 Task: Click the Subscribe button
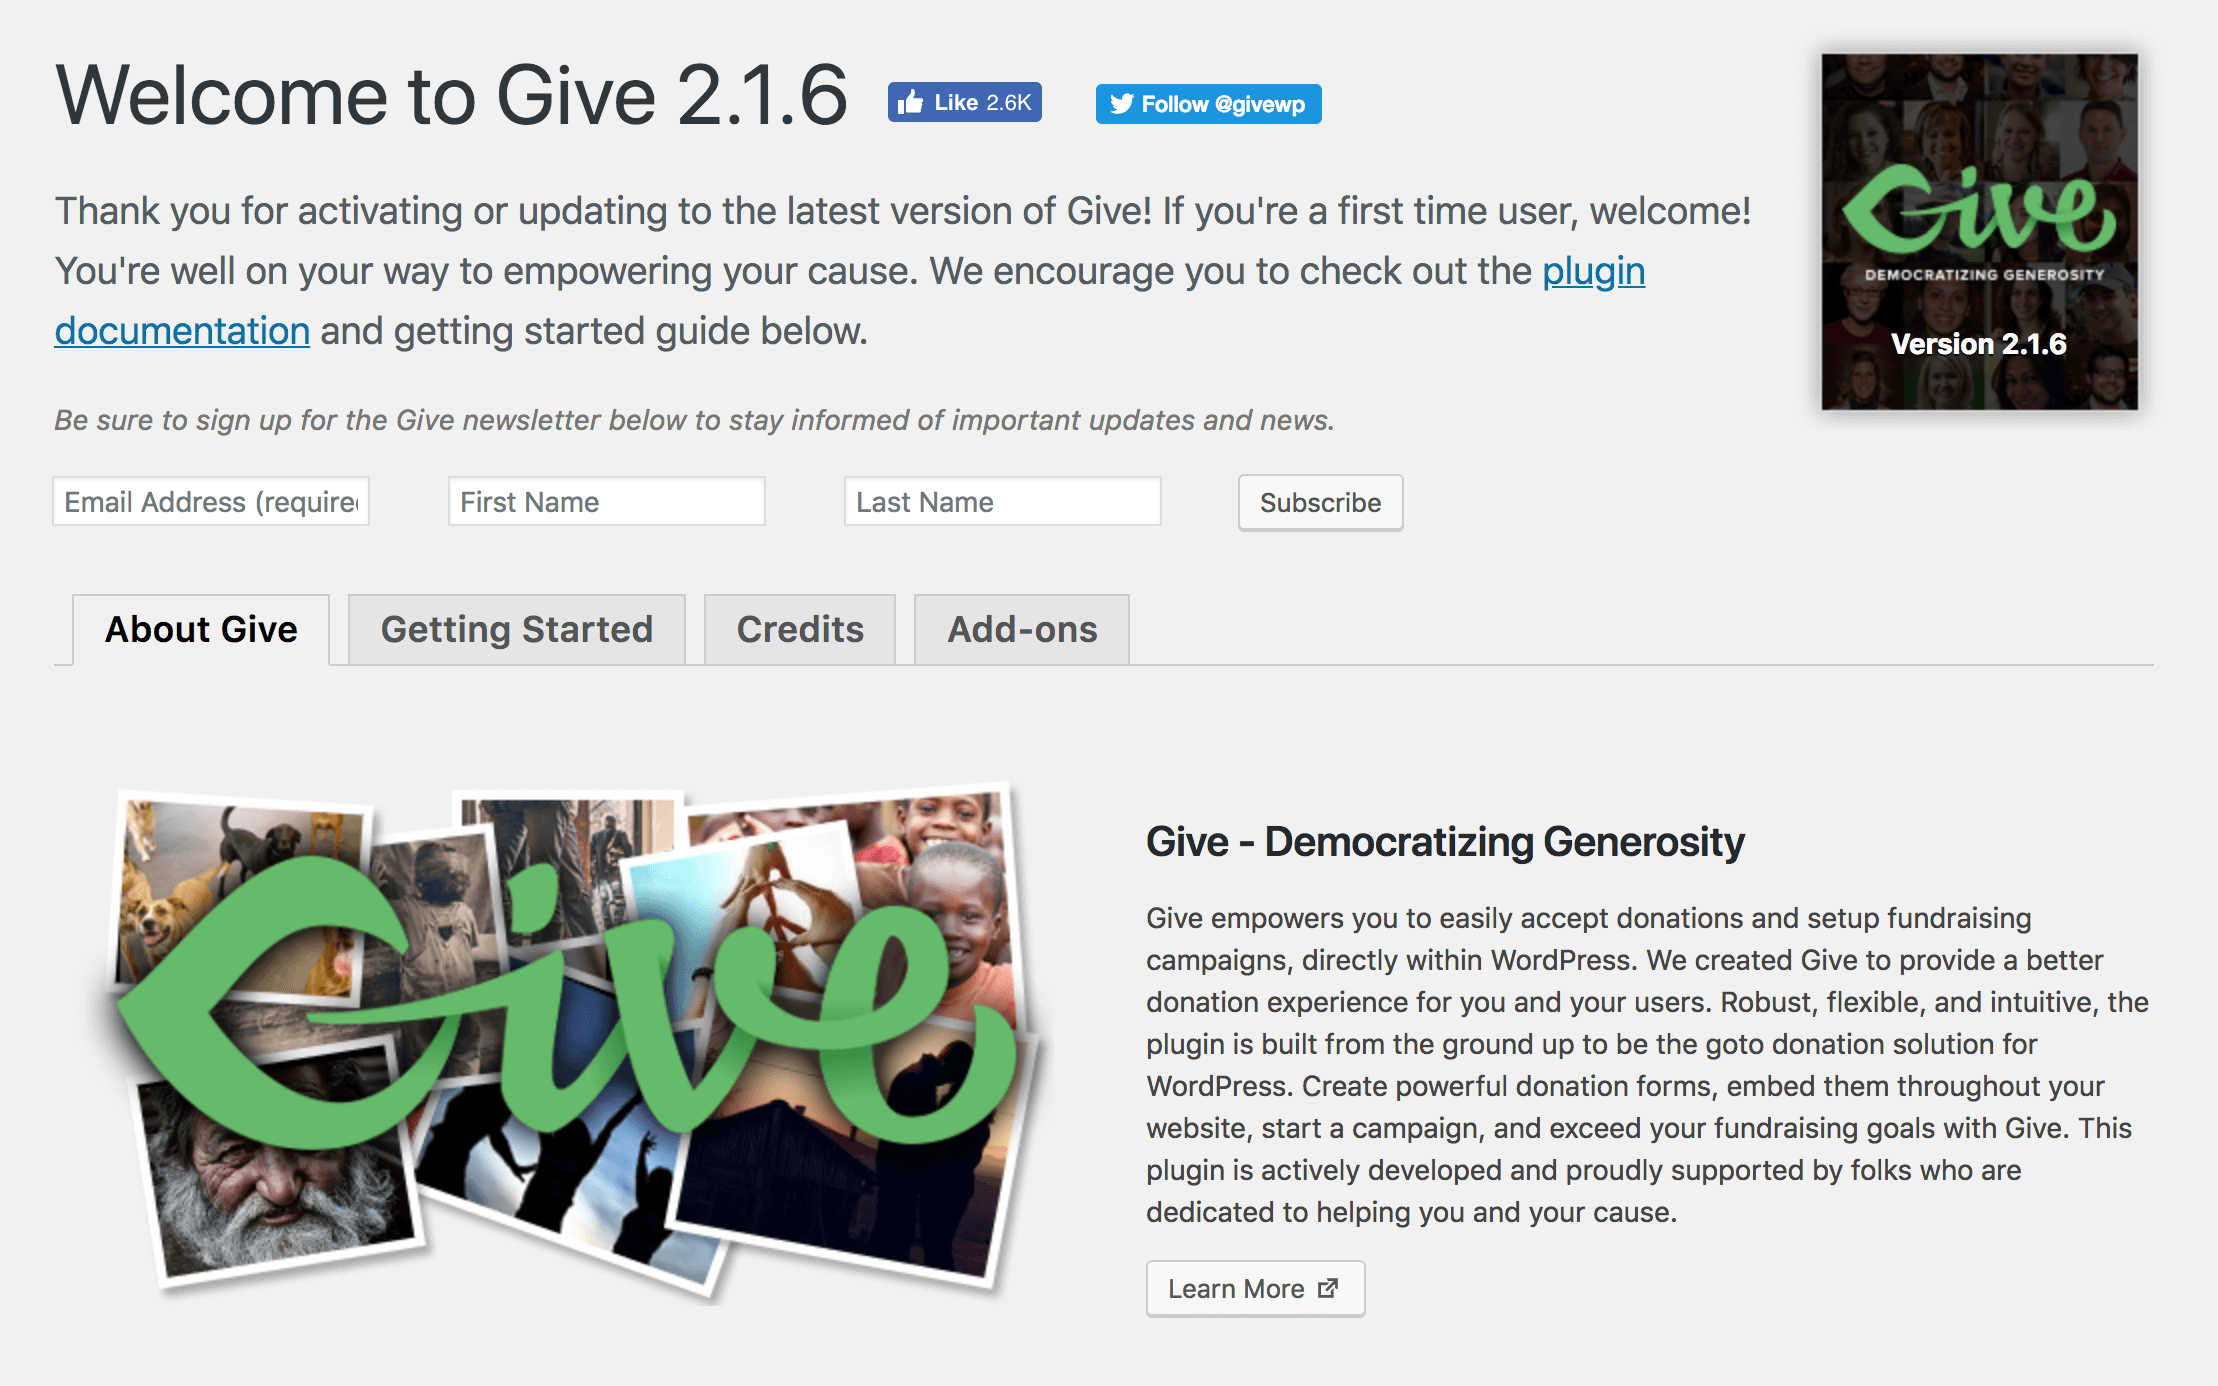click(x=1320, y=502)
